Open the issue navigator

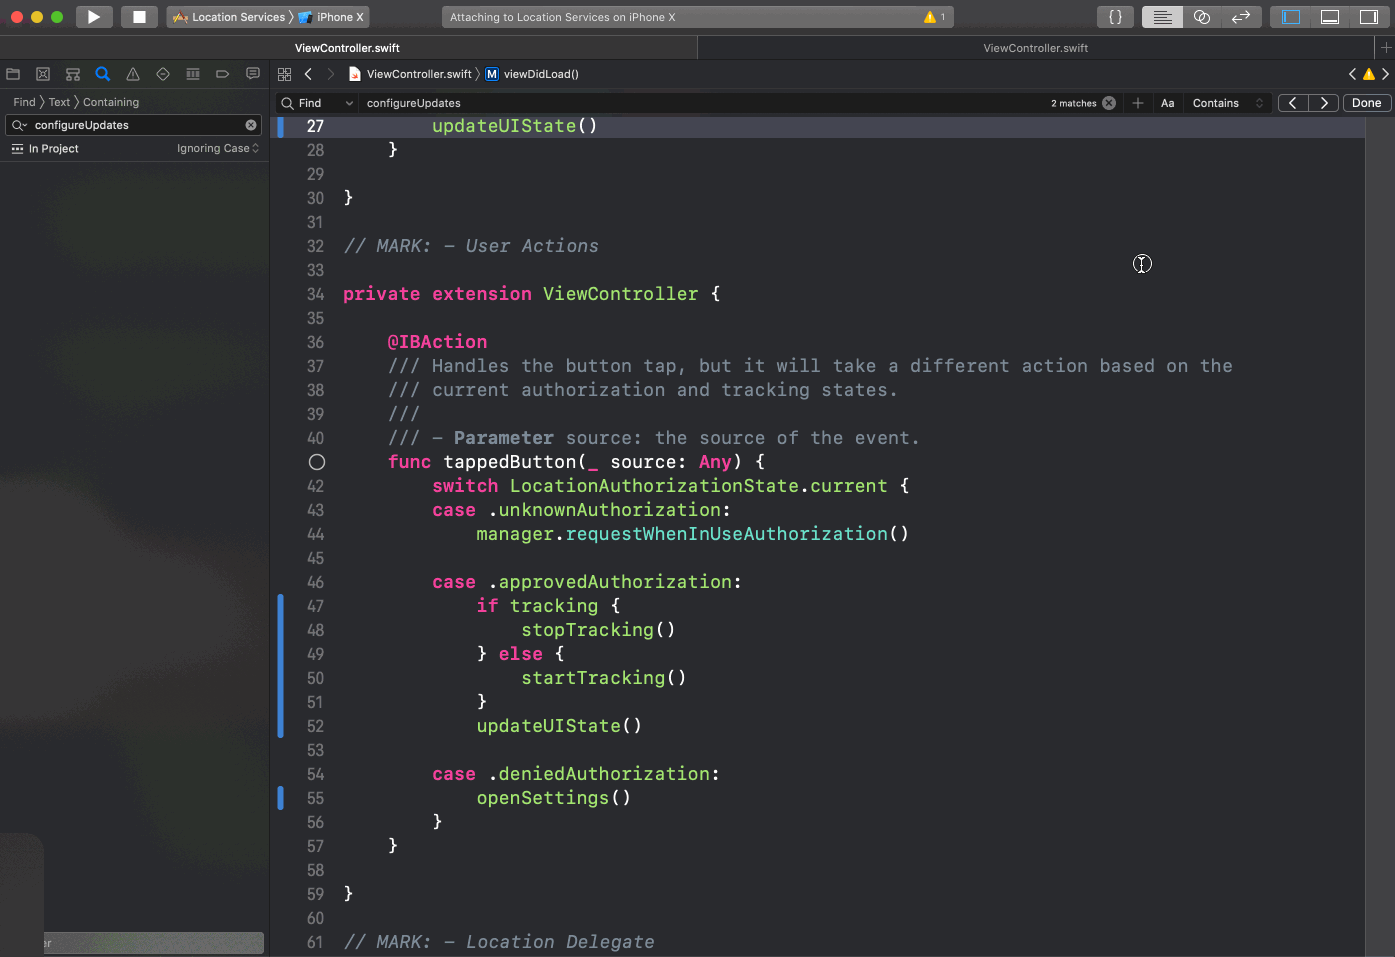(x=133, y=74)
